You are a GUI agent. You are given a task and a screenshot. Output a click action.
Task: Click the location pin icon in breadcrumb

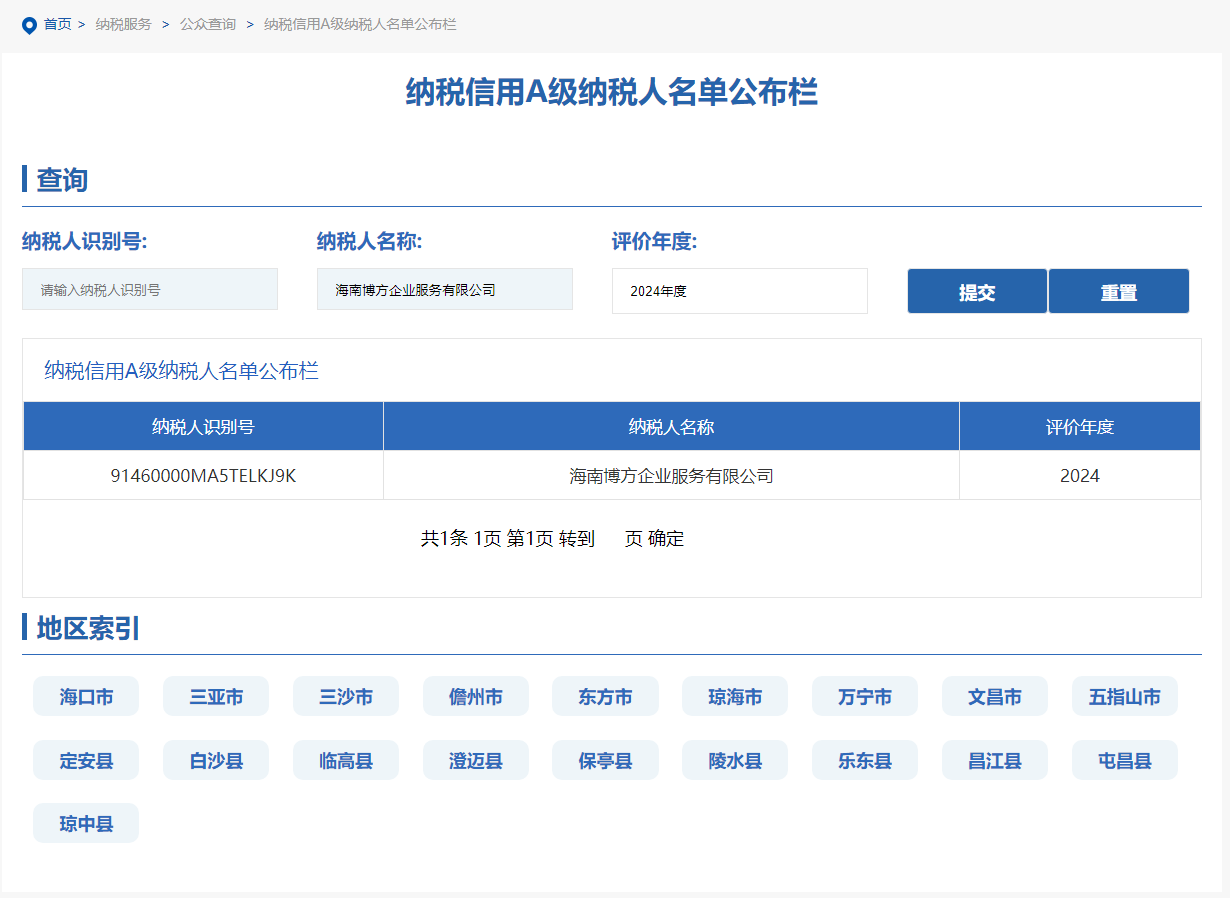pos(29,25)
